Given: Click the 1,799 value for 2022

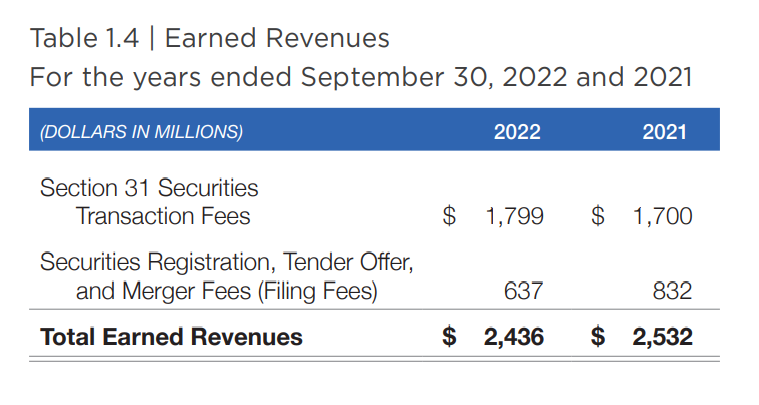Looking at the screenshot, I should [514, 216].
